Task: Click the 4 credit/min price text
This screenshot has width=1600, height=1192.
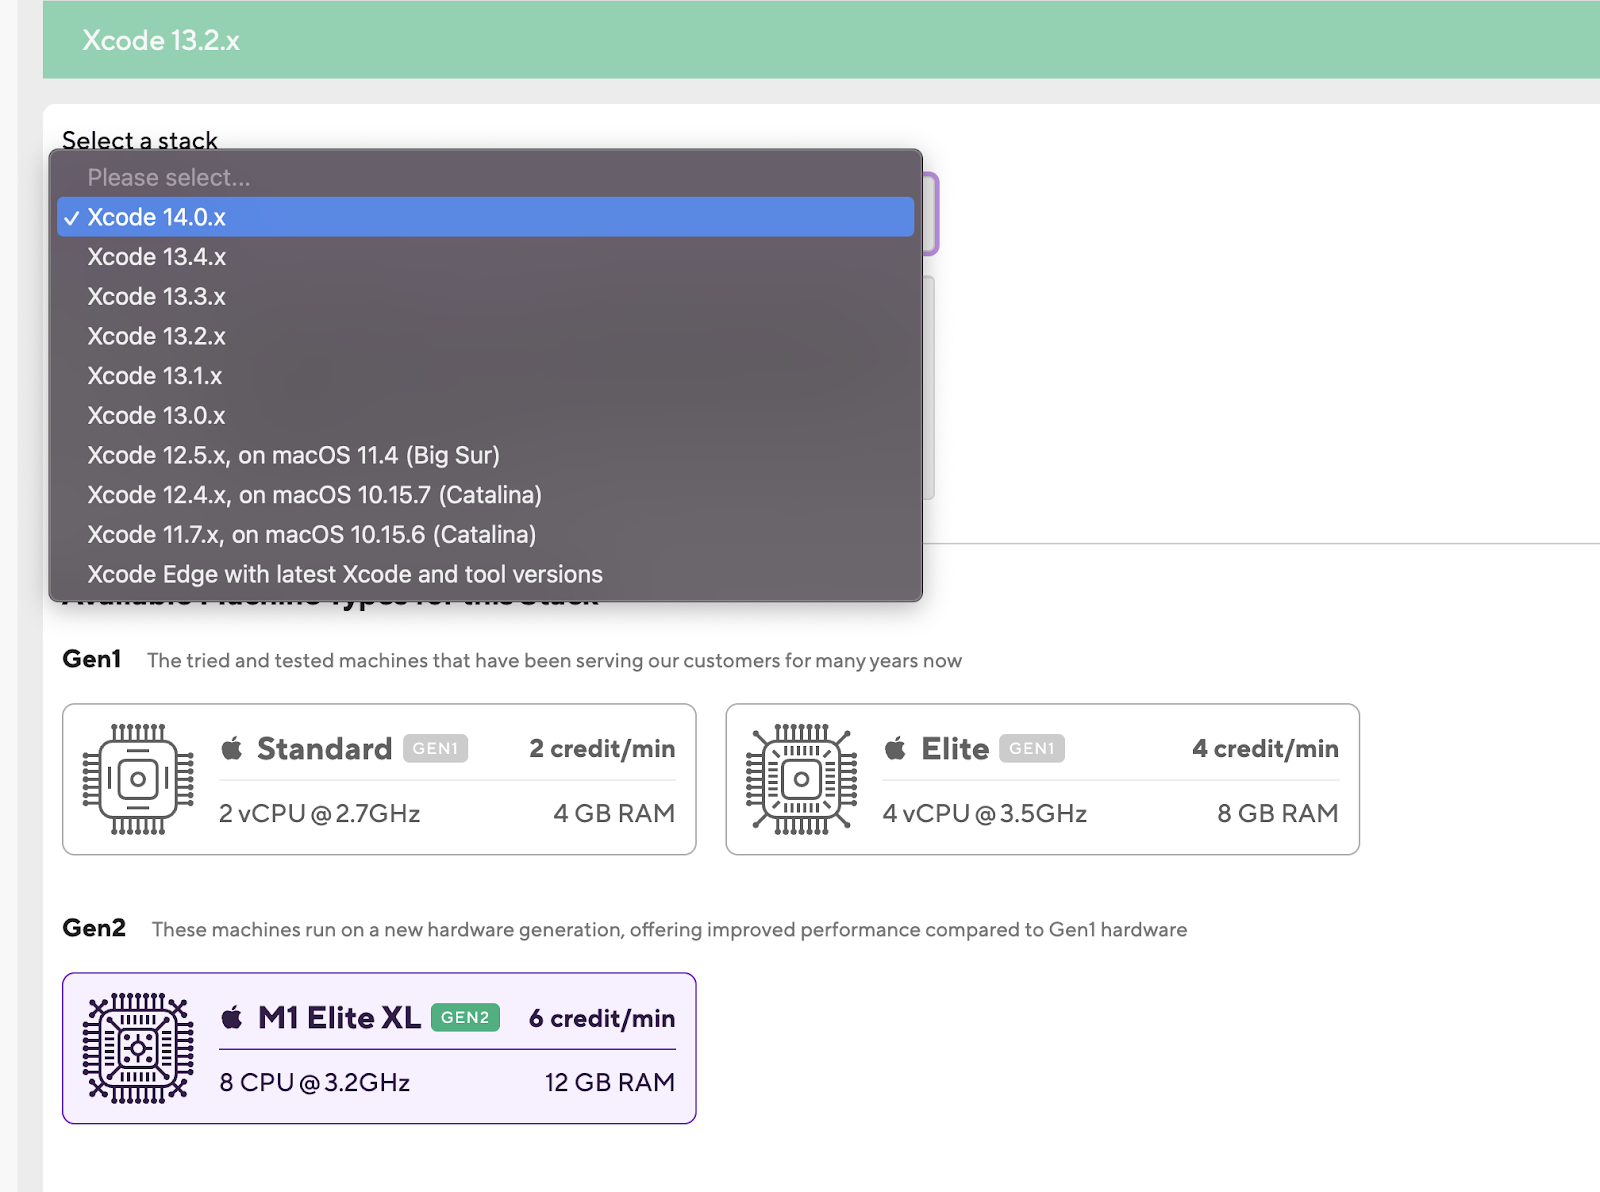Action: coord(1265,748)
